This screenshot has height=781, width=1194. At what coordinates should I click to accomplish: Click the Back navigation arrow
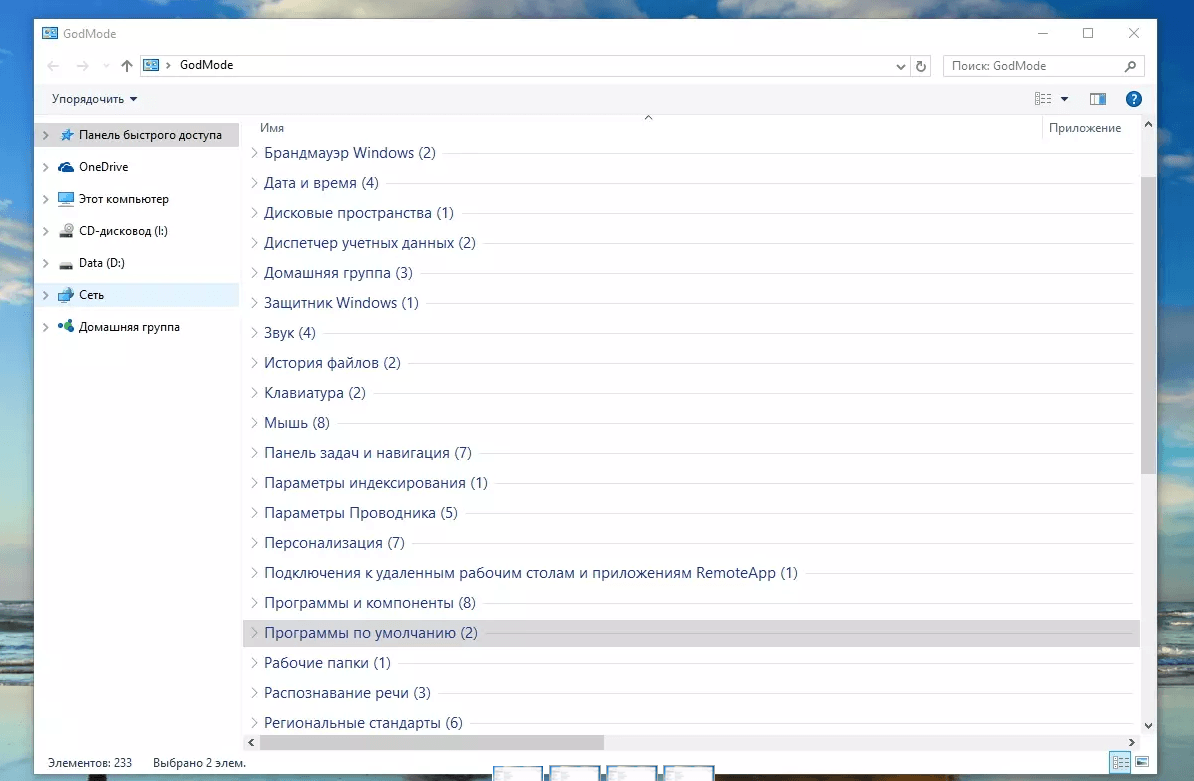tap(53, 65)
